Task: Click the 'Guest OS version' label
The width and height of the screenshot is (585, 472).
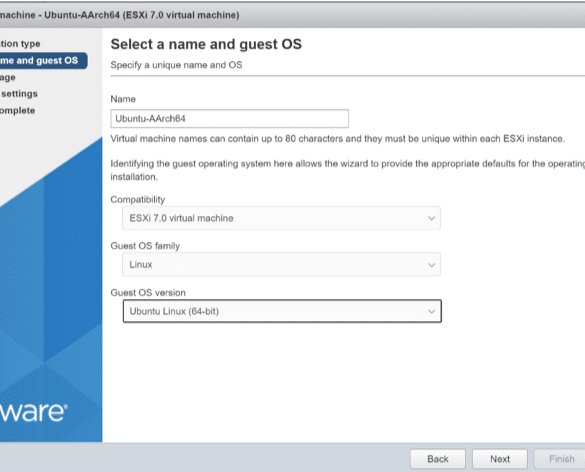Action: (x=148, y=293)
